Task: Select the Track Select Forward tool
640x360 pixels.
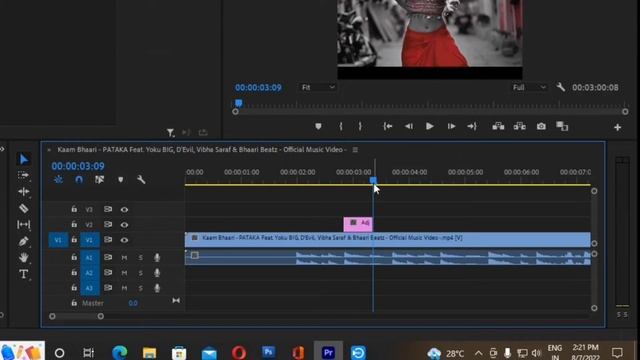Action: tap(23, 175)
